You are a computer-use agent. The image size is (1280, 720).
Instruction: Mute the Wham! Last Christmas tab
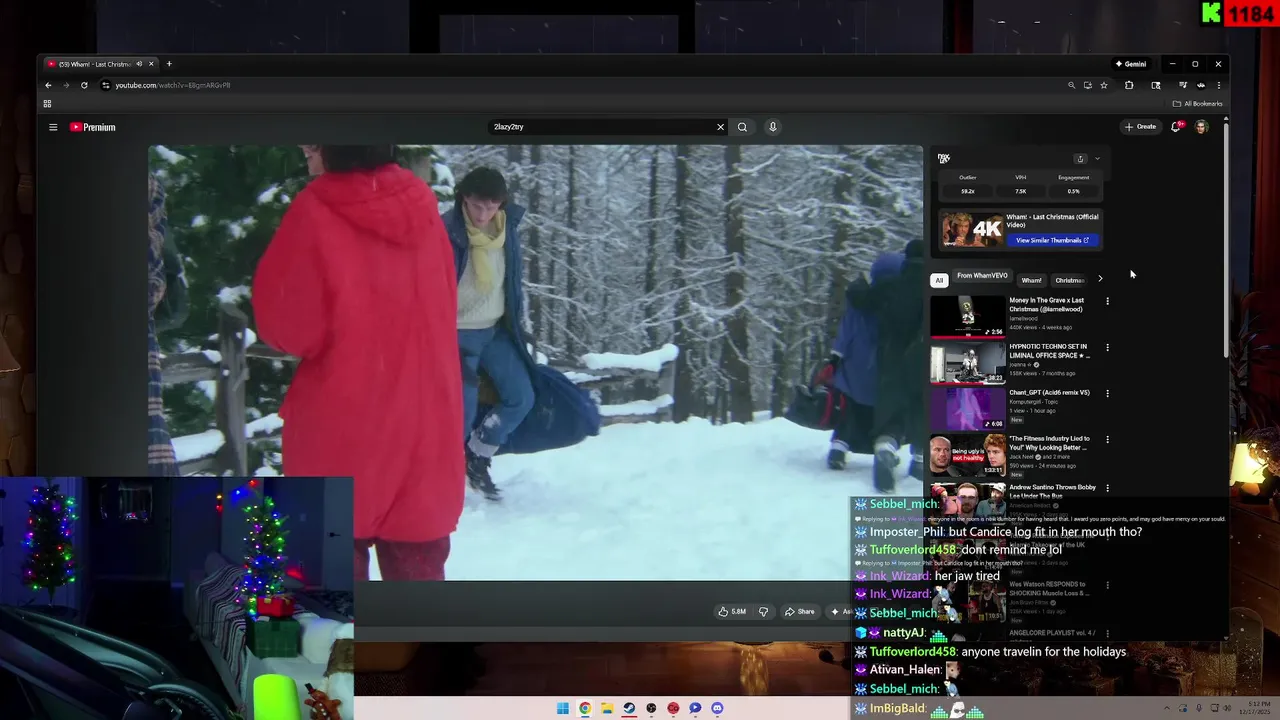coord(139,64)
